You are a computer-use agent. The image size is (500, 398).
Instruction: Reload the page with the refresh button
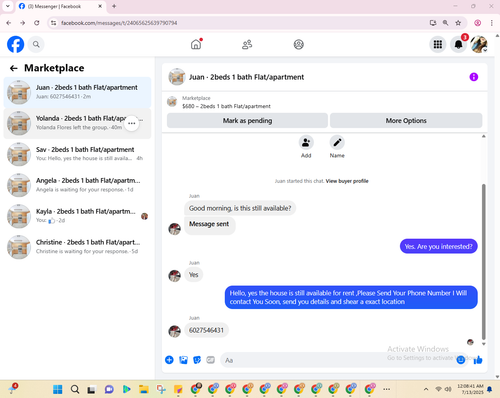pos(37,23)
